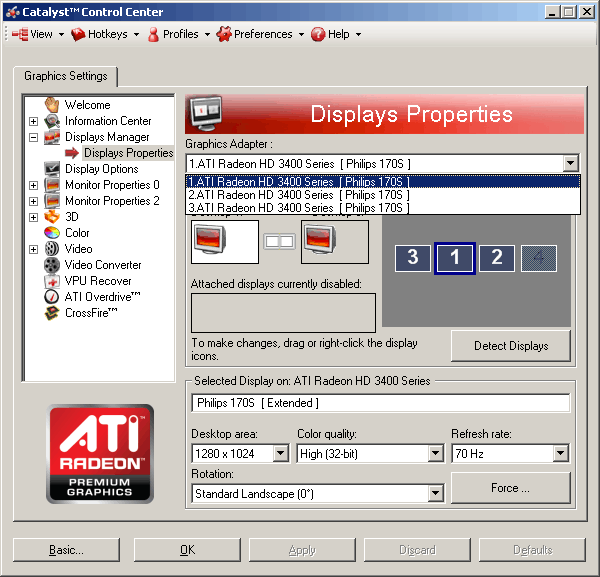The height and width of the screenshot is (577, 600).
Task: Click the attached disabled displays box
Action: (x=283, y=313)
